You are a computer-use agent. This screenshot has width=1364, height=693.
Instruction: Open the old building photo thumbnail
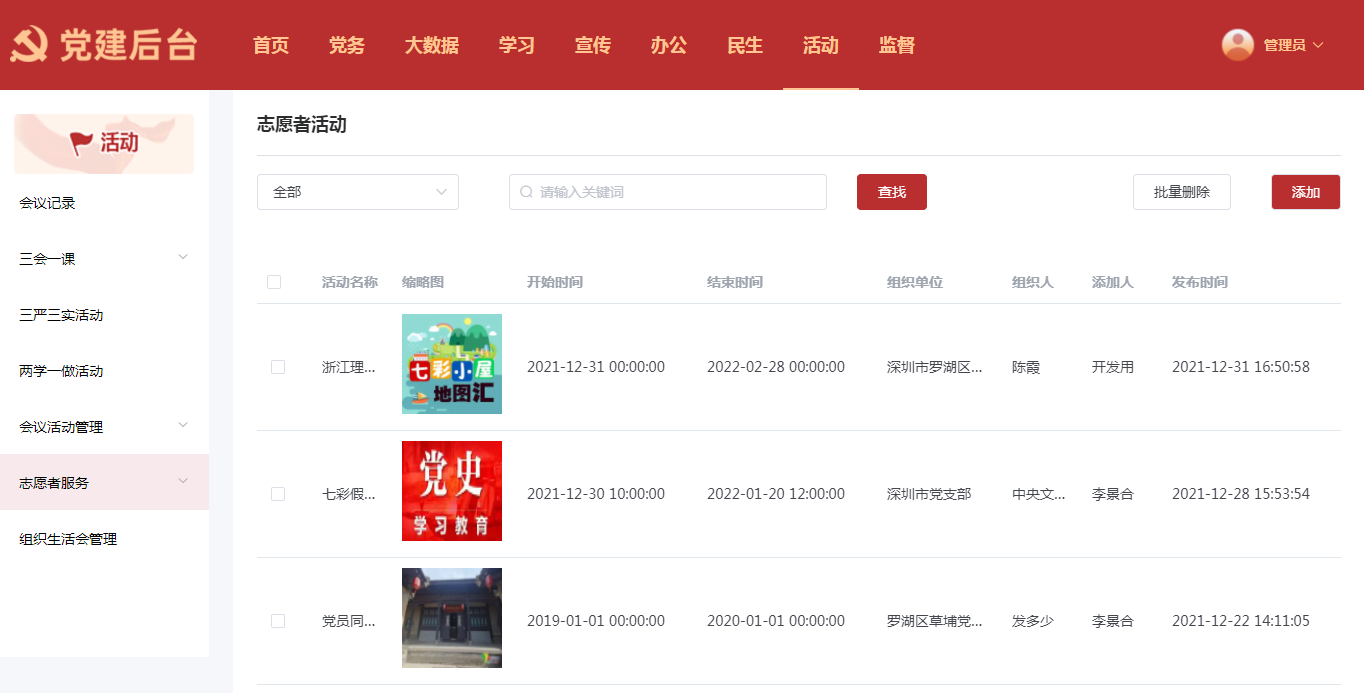(x=451, y=618)
